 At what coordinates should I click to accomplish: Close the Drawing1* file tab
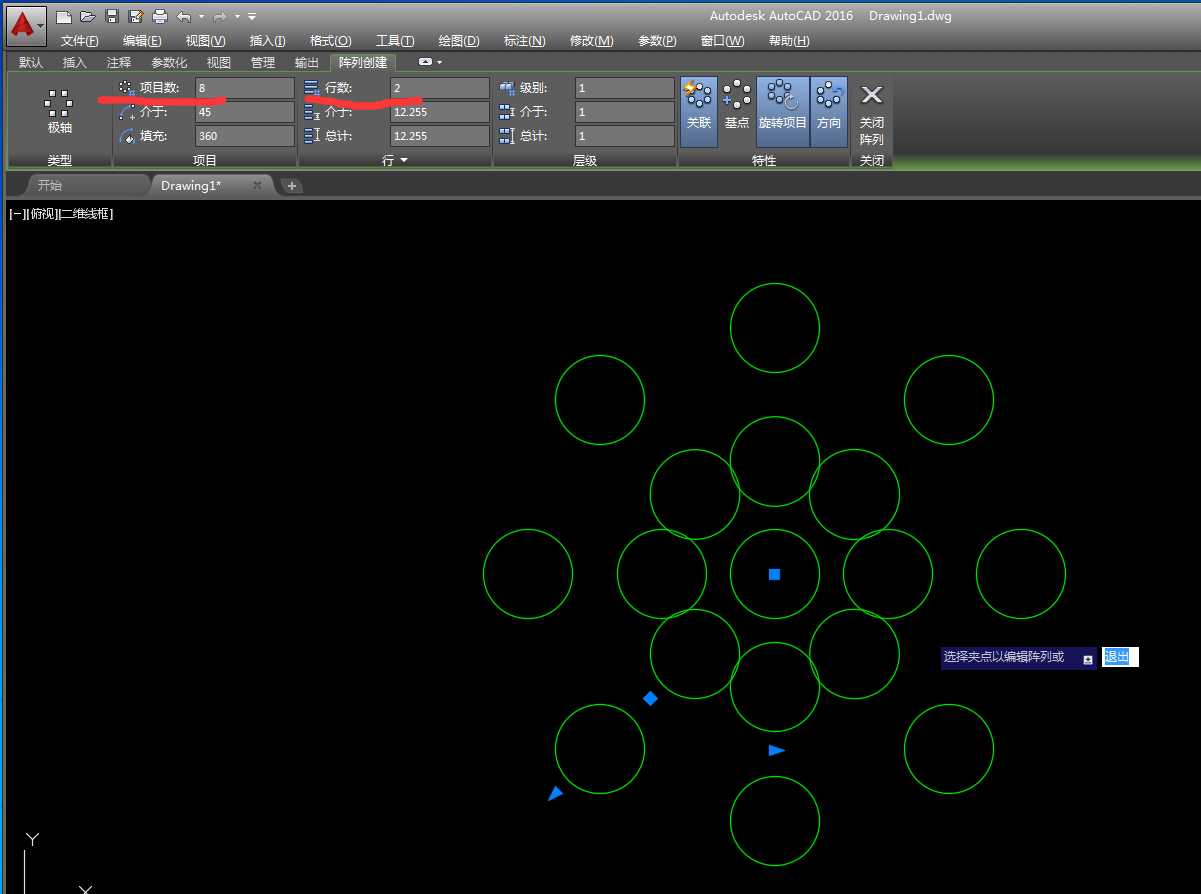pos(257,185)
